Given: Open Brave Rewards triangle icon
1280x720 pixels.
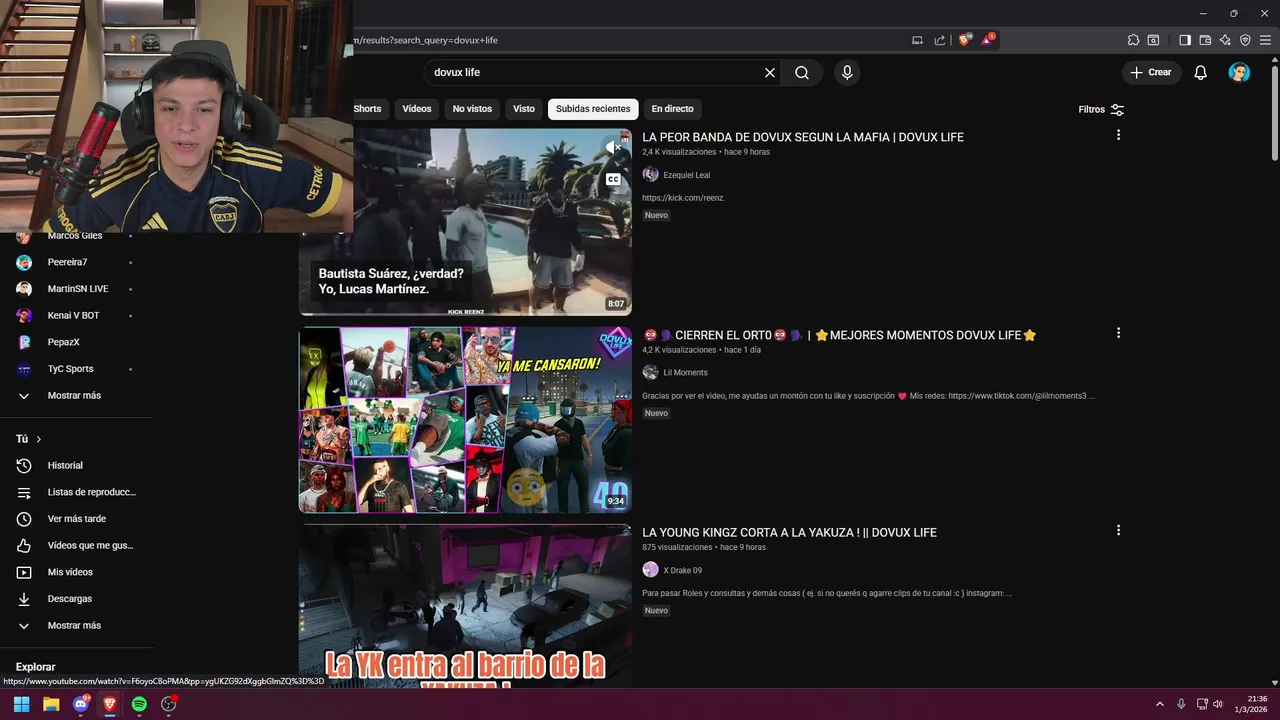Looking at the screenshot, I should (x=987, y=40).
